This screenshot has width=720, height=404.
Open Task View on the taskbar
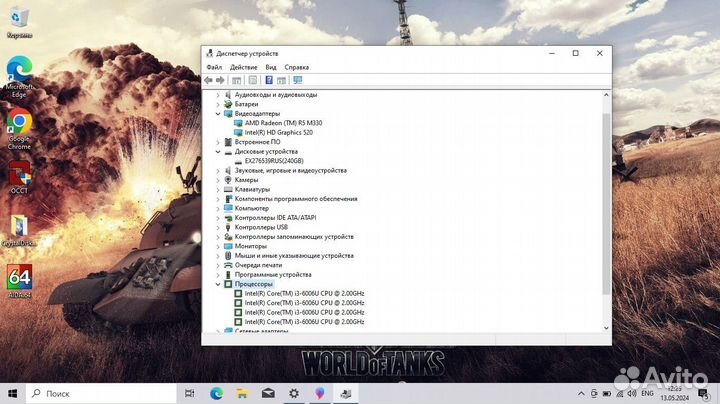pyautogui.click(x=189, y=393)
